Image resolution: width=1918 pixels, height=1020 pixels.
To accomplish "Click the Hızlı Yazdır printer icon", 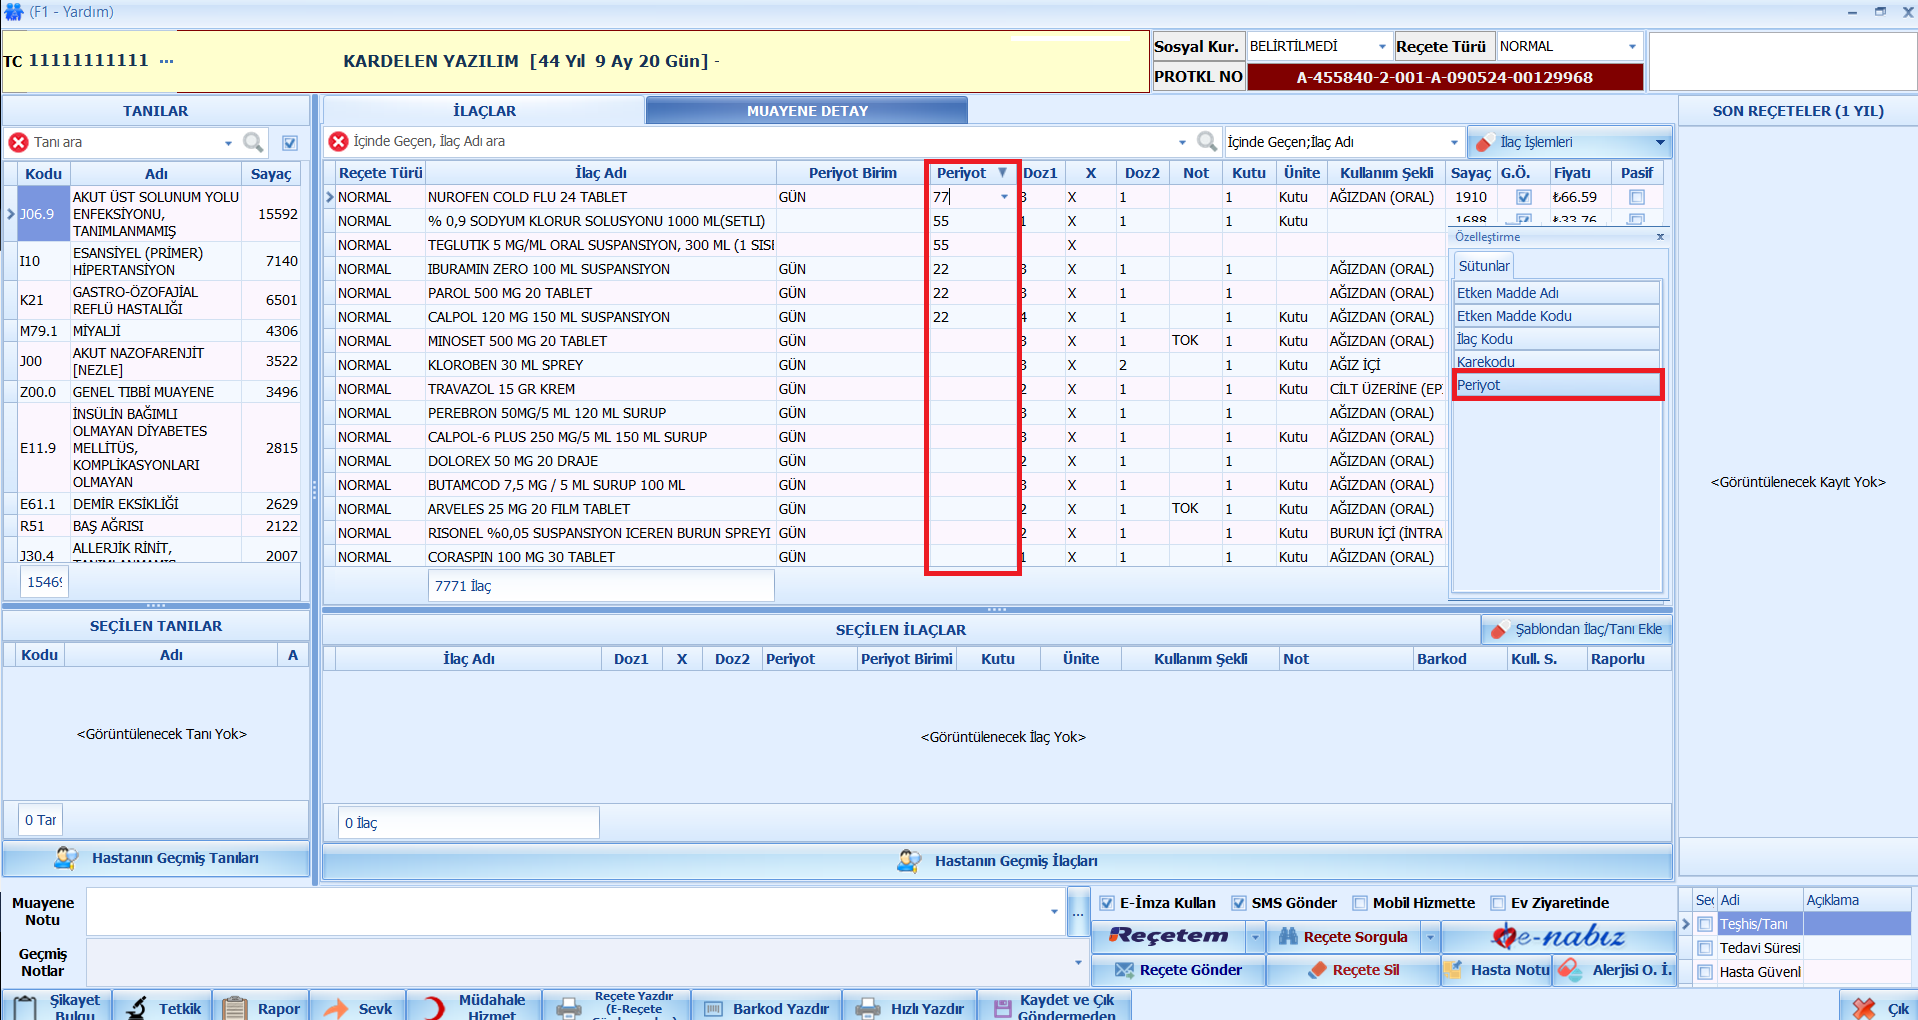I will [868, 1008].
